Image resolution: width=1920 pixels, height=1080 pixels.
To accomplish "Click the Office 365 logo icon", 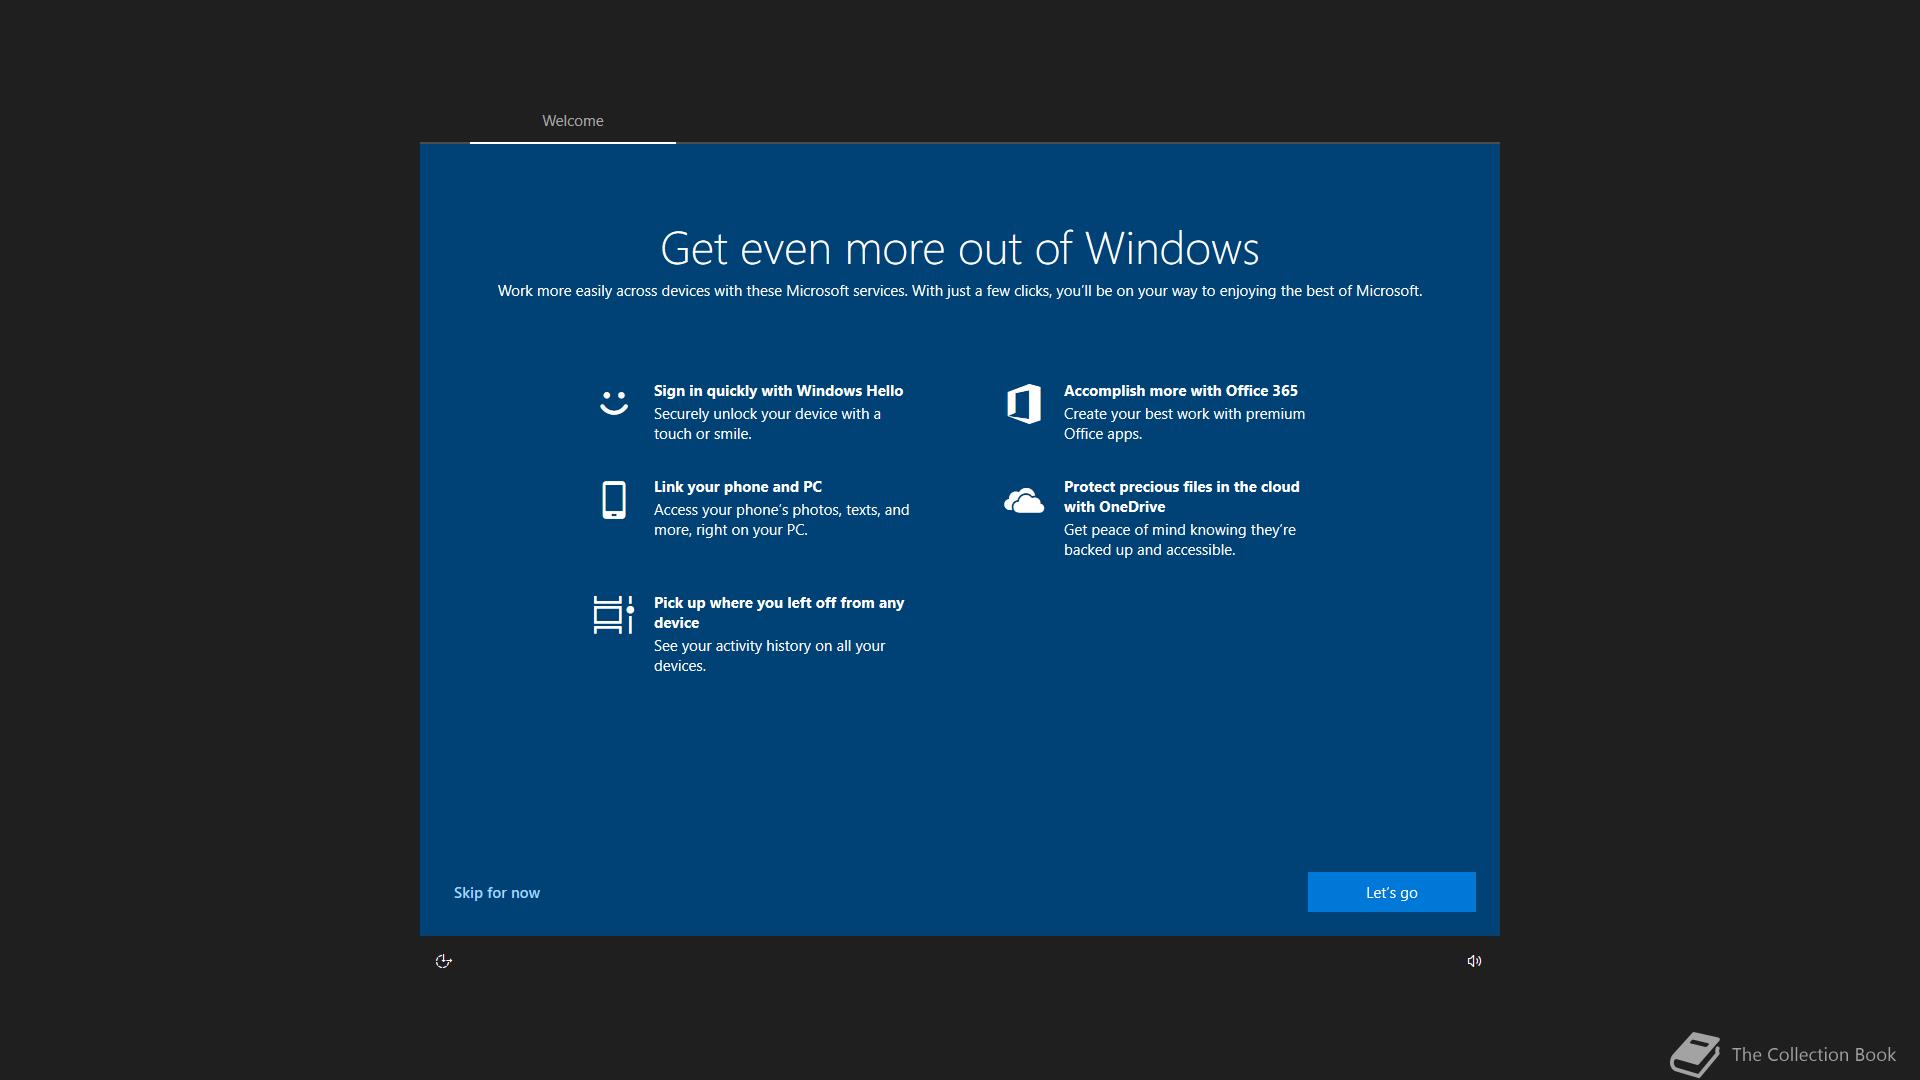I will pos(1024,404).
